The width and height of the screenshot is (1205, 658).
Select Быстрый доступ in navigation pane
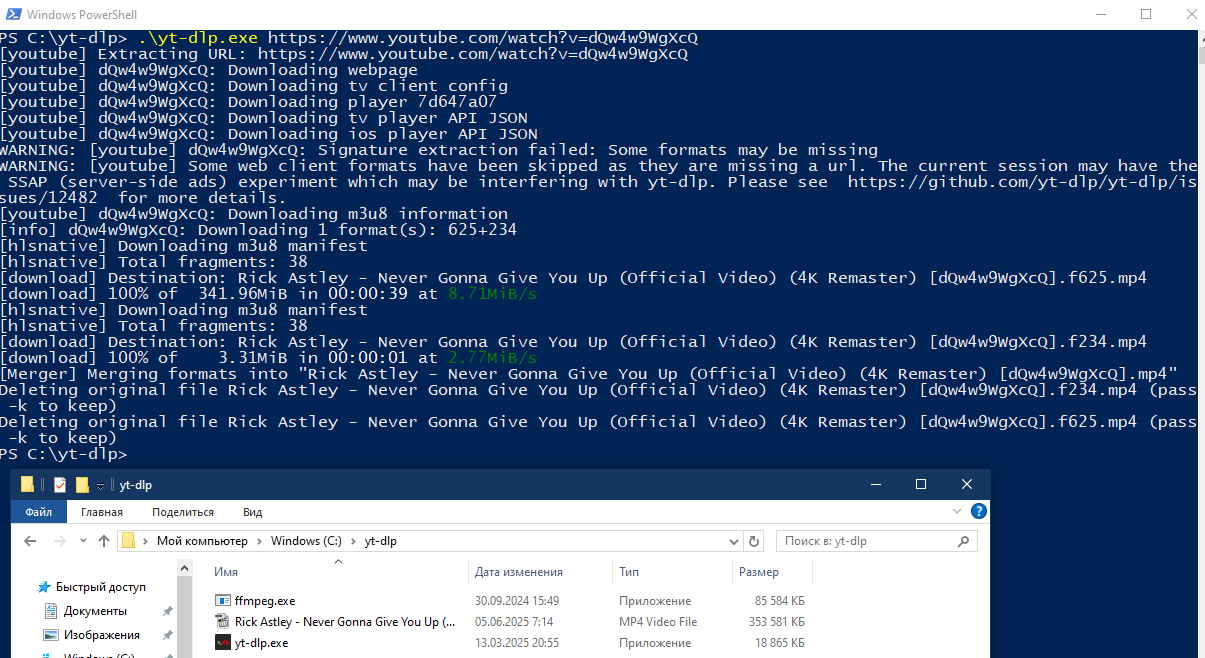tap(101, 587)
